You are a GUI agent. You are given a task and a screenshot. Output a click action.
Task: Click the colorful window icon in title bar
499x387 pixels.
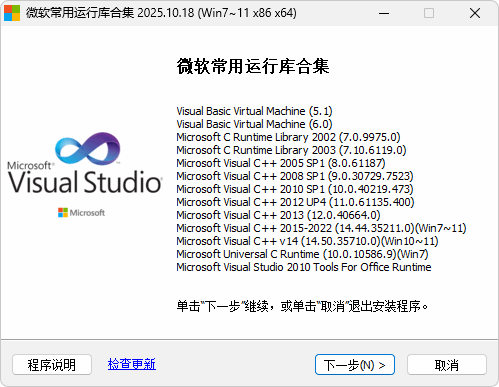(12, 13)
